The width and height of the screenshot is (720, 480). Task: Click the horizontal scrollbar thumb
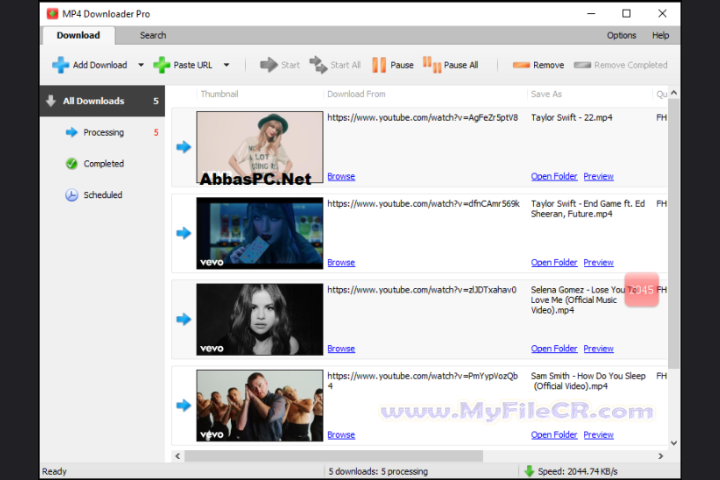coord(333,456)
